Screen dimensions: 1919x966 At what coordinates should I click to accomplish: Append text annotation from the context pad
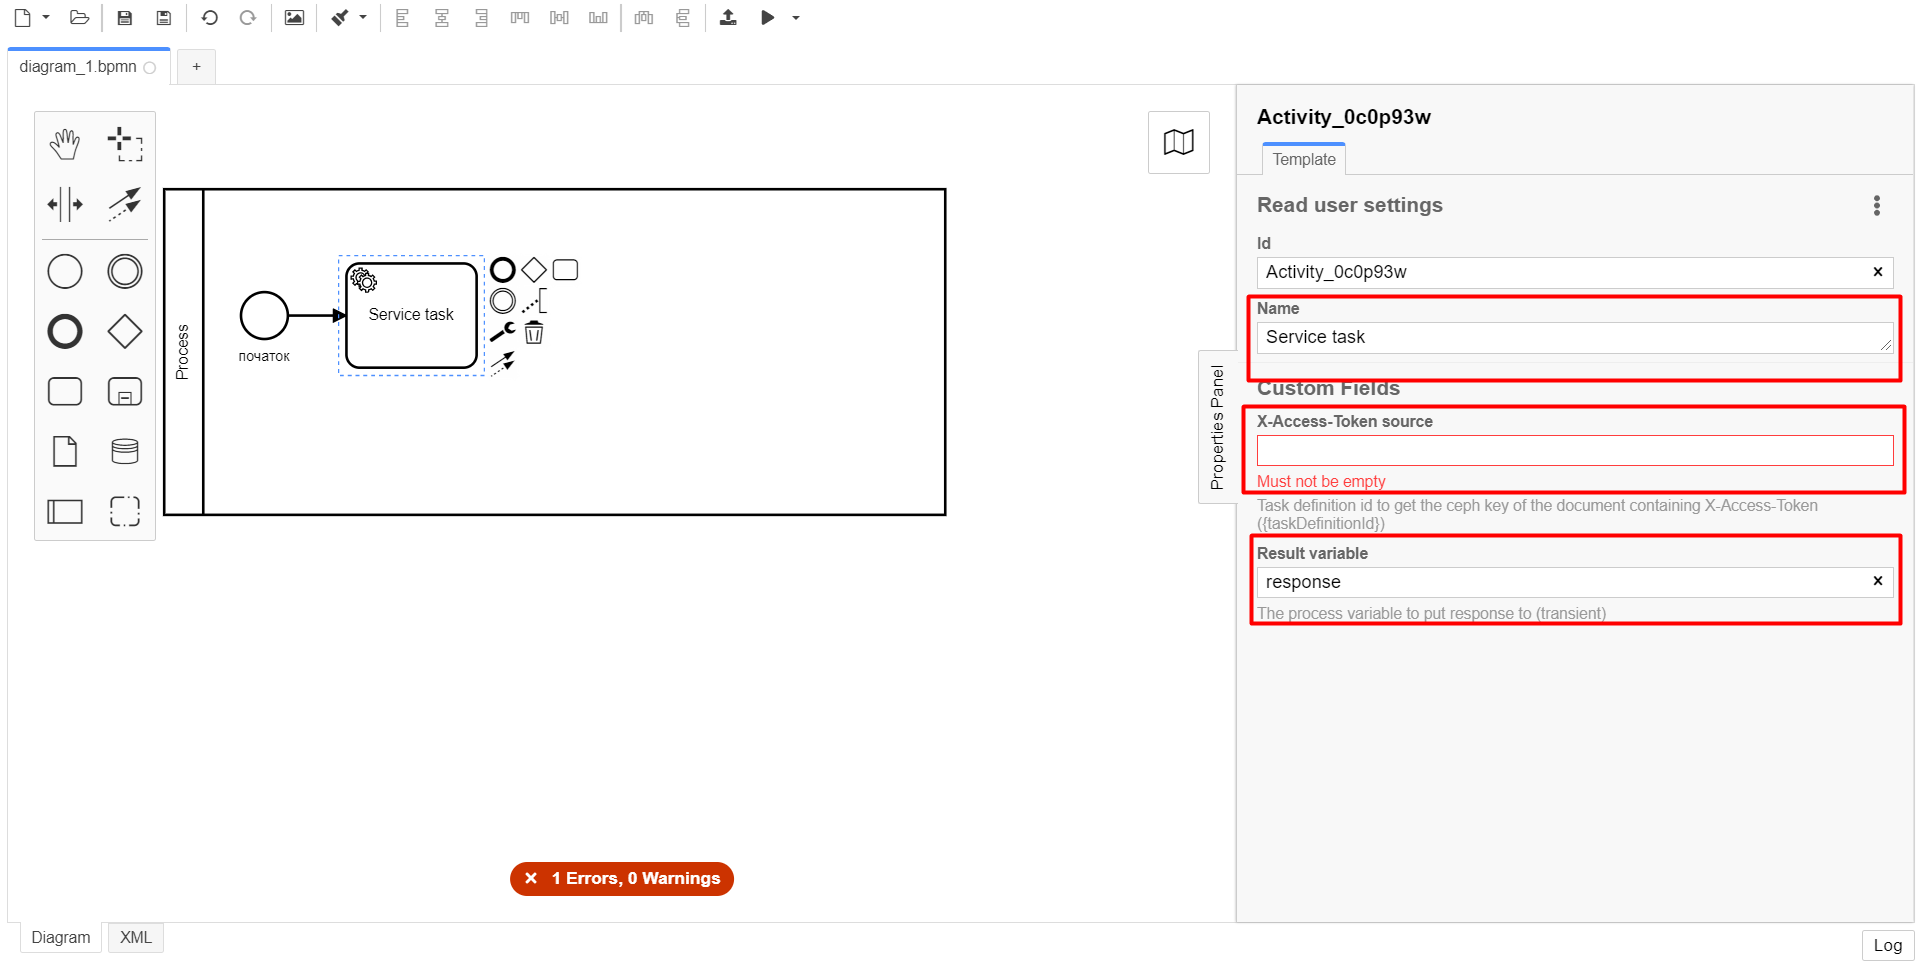pyautogui.click(x=534, y=301)
